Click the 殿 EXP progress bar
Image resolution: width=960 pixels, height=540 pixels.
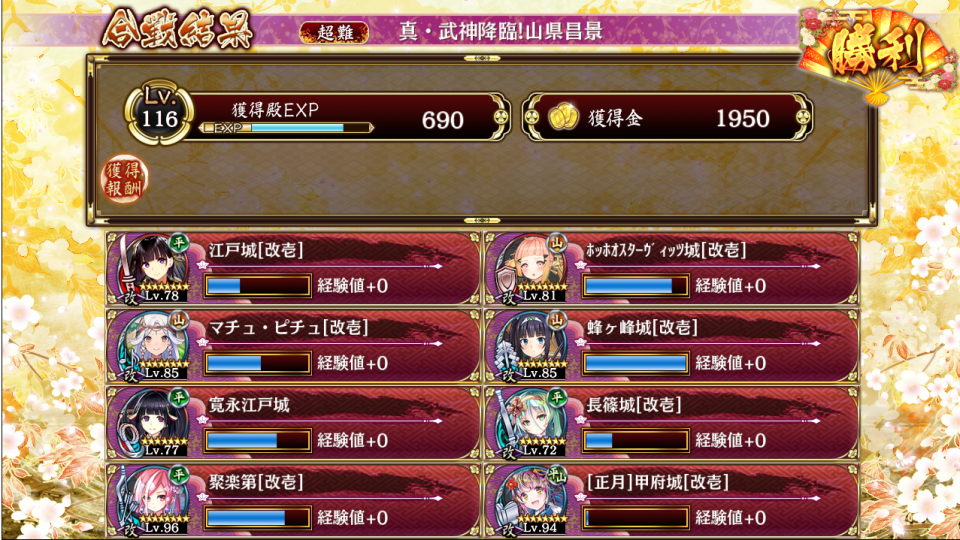tap(287, 128)
